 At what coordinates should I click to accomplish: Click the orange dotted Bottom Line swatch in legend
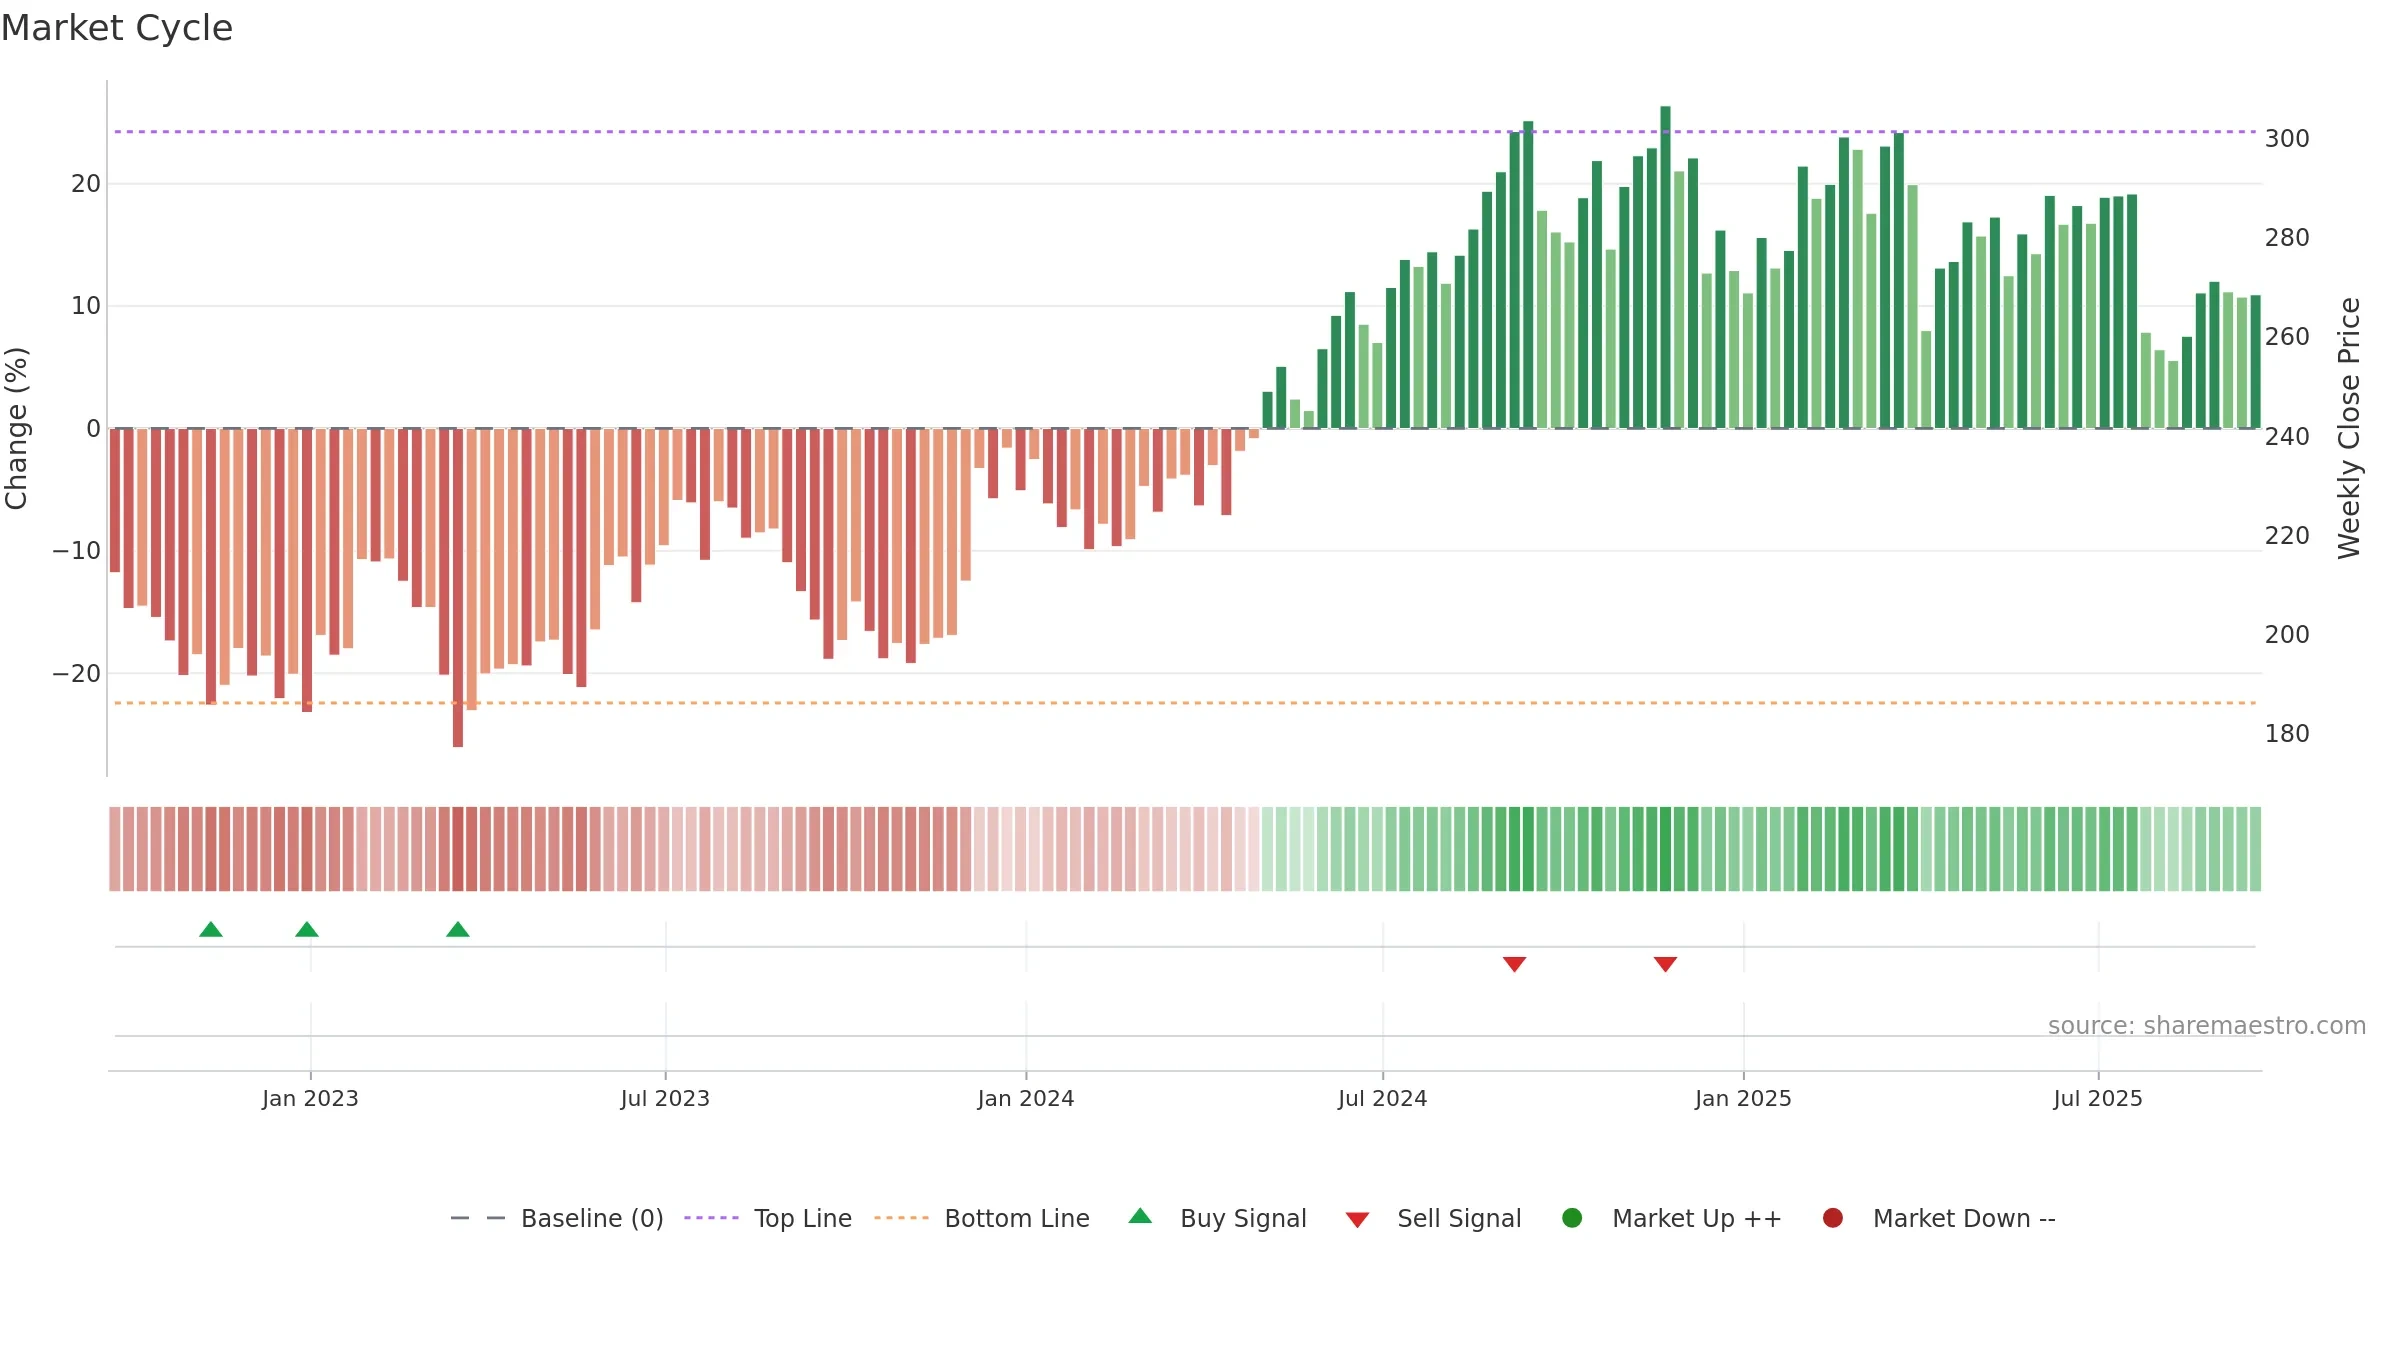tap(901, 1218)
